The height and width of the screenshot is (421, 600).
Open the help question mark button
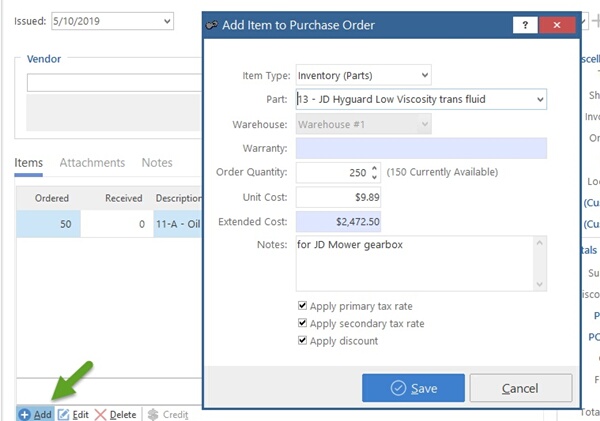point(525,25)
